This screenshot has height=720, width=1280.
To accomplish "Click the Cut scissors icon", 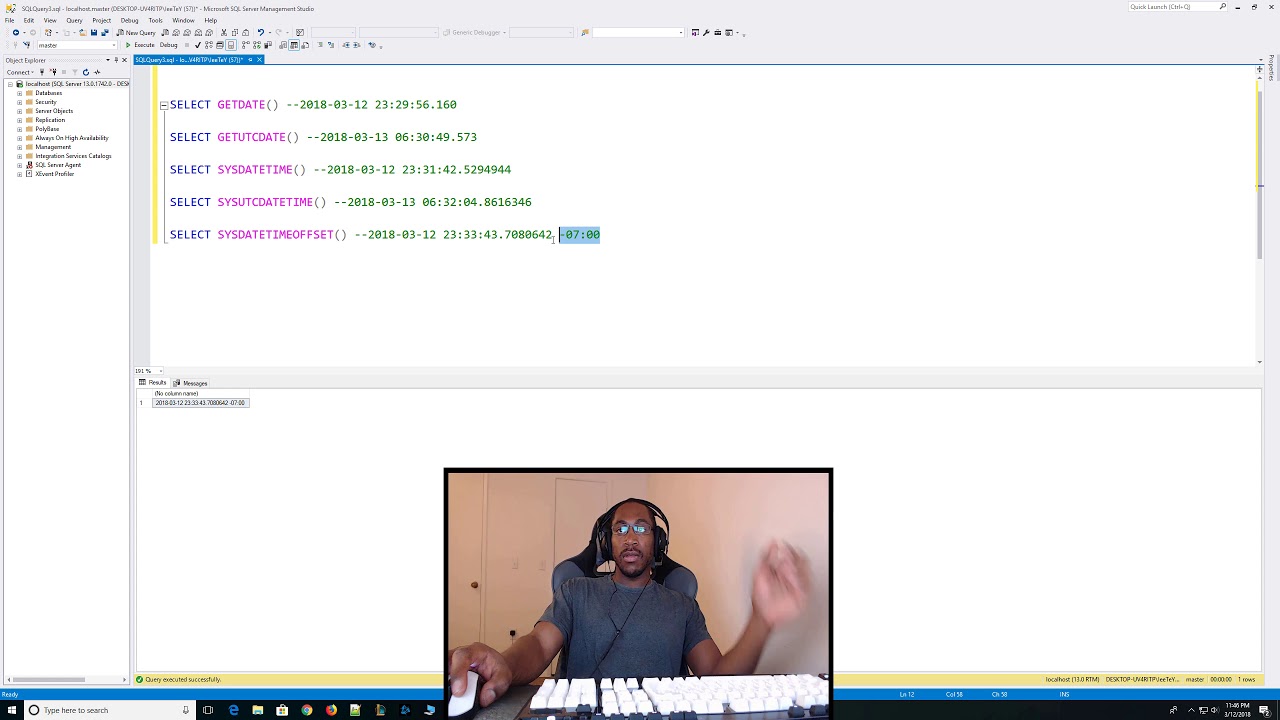I will (x=224, y=33).
